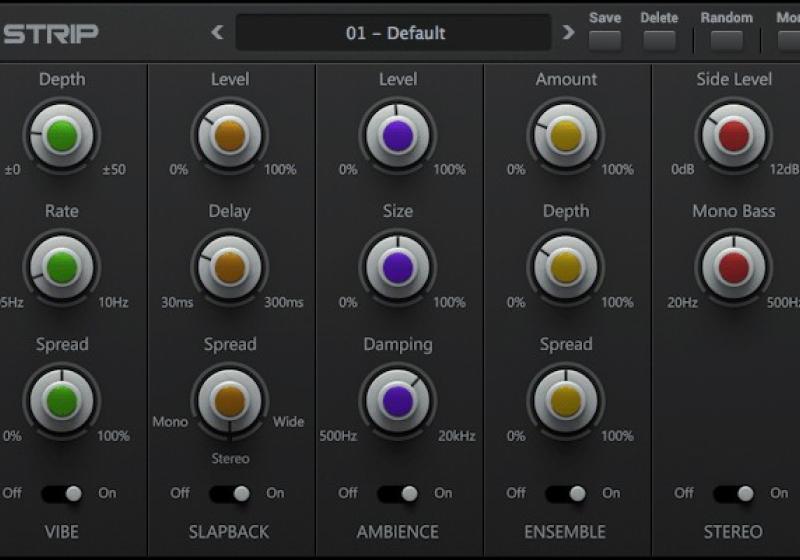Toggle the VIBE on/off switch

(x=62, y=493)
